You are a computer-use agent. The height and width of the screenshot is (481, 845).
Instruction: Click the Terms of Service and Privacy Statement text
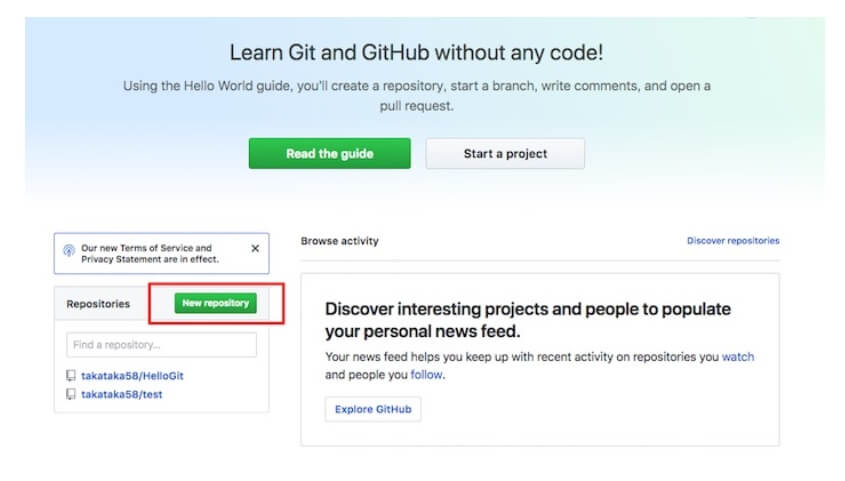coord(150,254)
